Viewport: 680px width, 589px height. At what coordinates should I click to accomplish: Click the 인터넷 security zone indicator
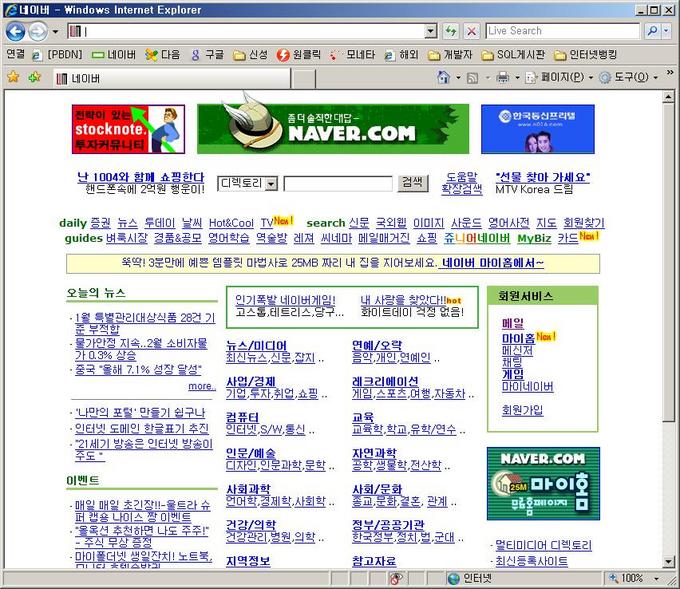coord(470,578)
